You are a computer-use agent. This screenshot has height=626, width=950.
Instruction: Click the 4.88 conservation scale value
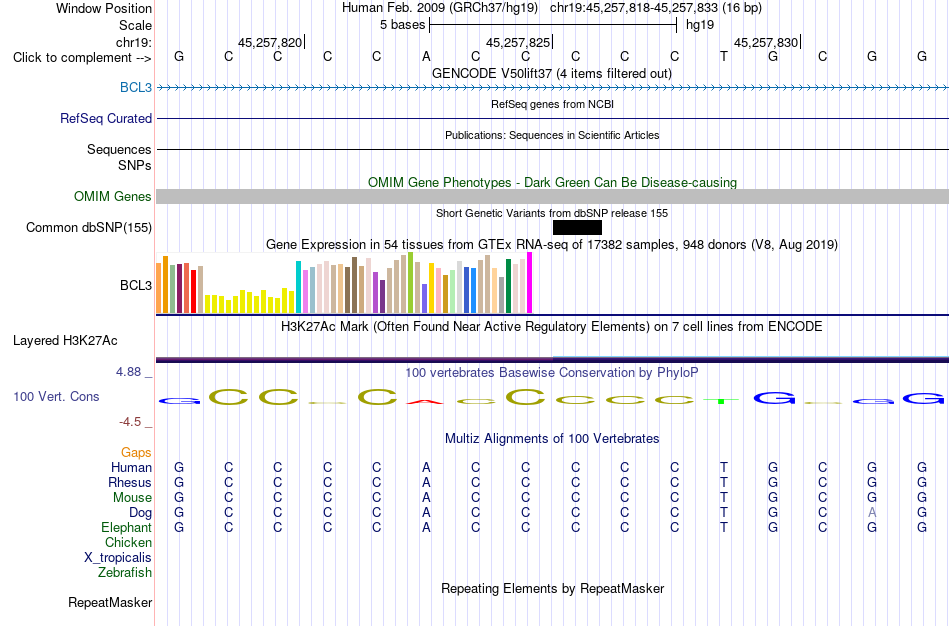coord(129,372)
